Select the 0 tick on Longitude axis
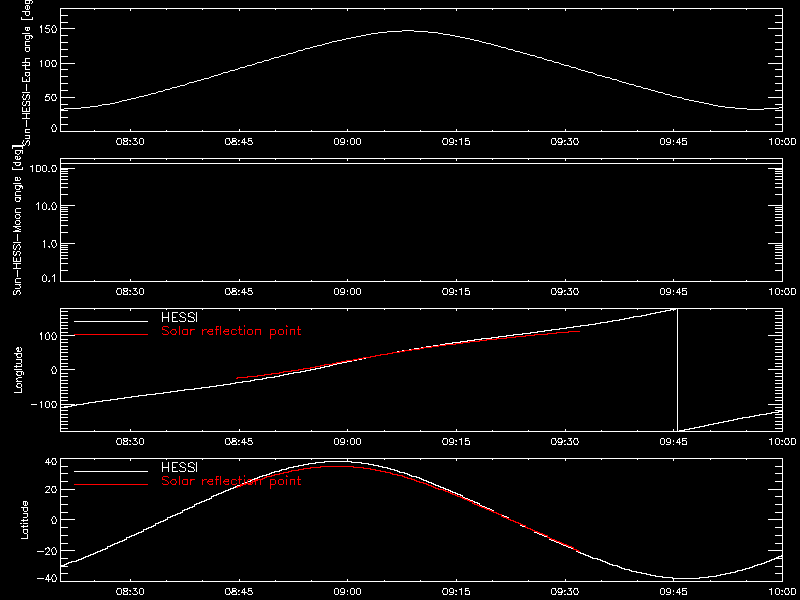The image size is (800, 600). click(54, 370)
